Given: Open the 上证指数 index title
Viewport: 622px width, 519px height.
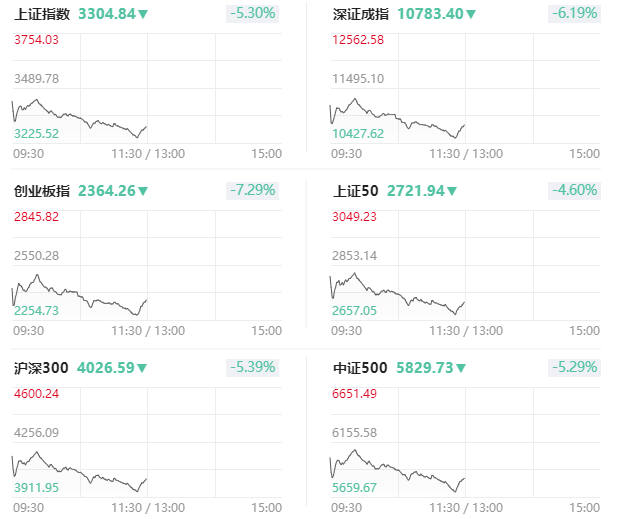Looking at the screenshot, I should (42, 14).
